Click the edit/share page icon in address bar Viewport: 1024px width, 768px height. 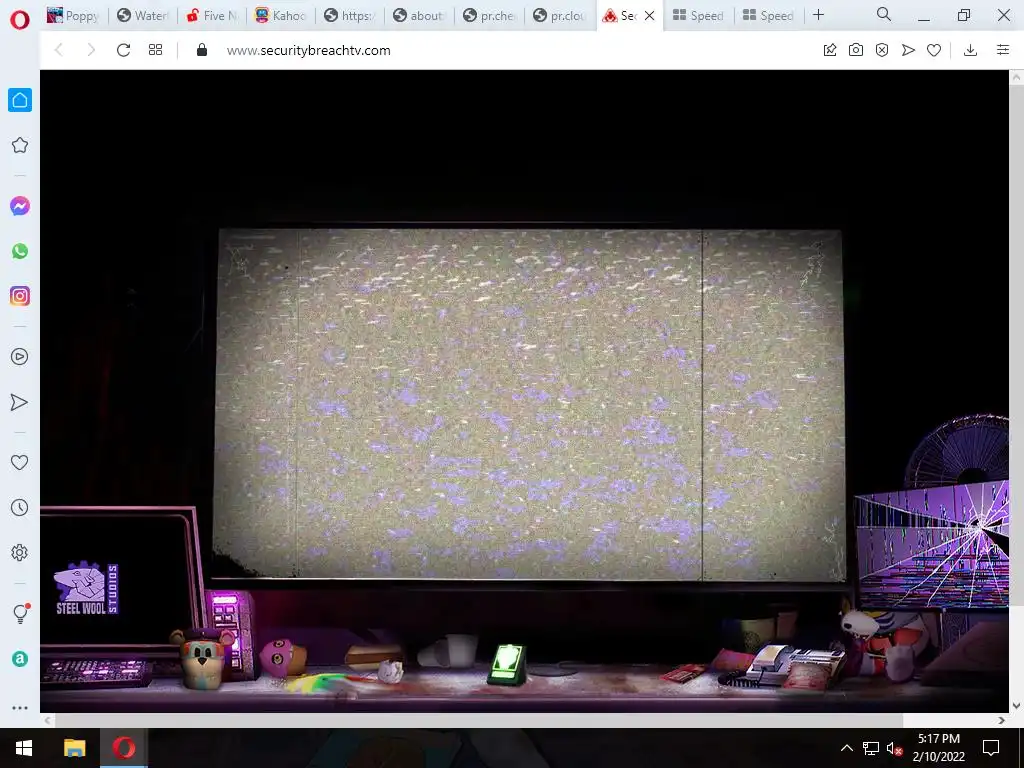coord(830,50)
